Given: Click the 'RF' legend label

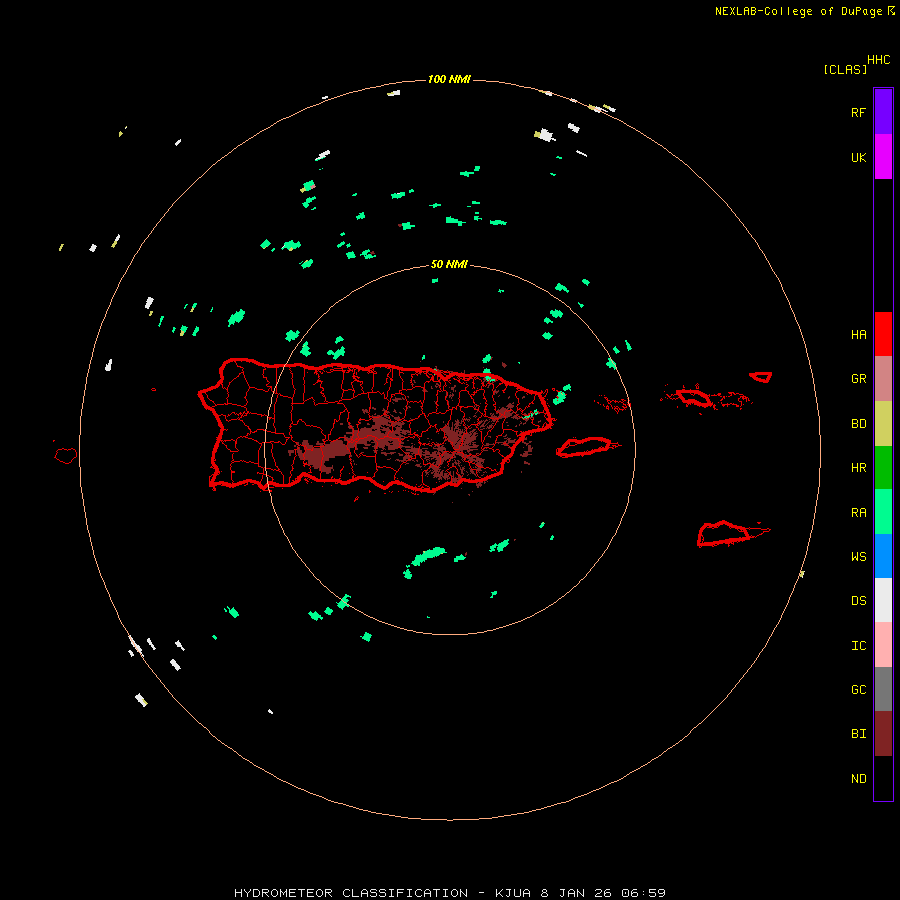Looking at the screenshot, I should (858, 112).
